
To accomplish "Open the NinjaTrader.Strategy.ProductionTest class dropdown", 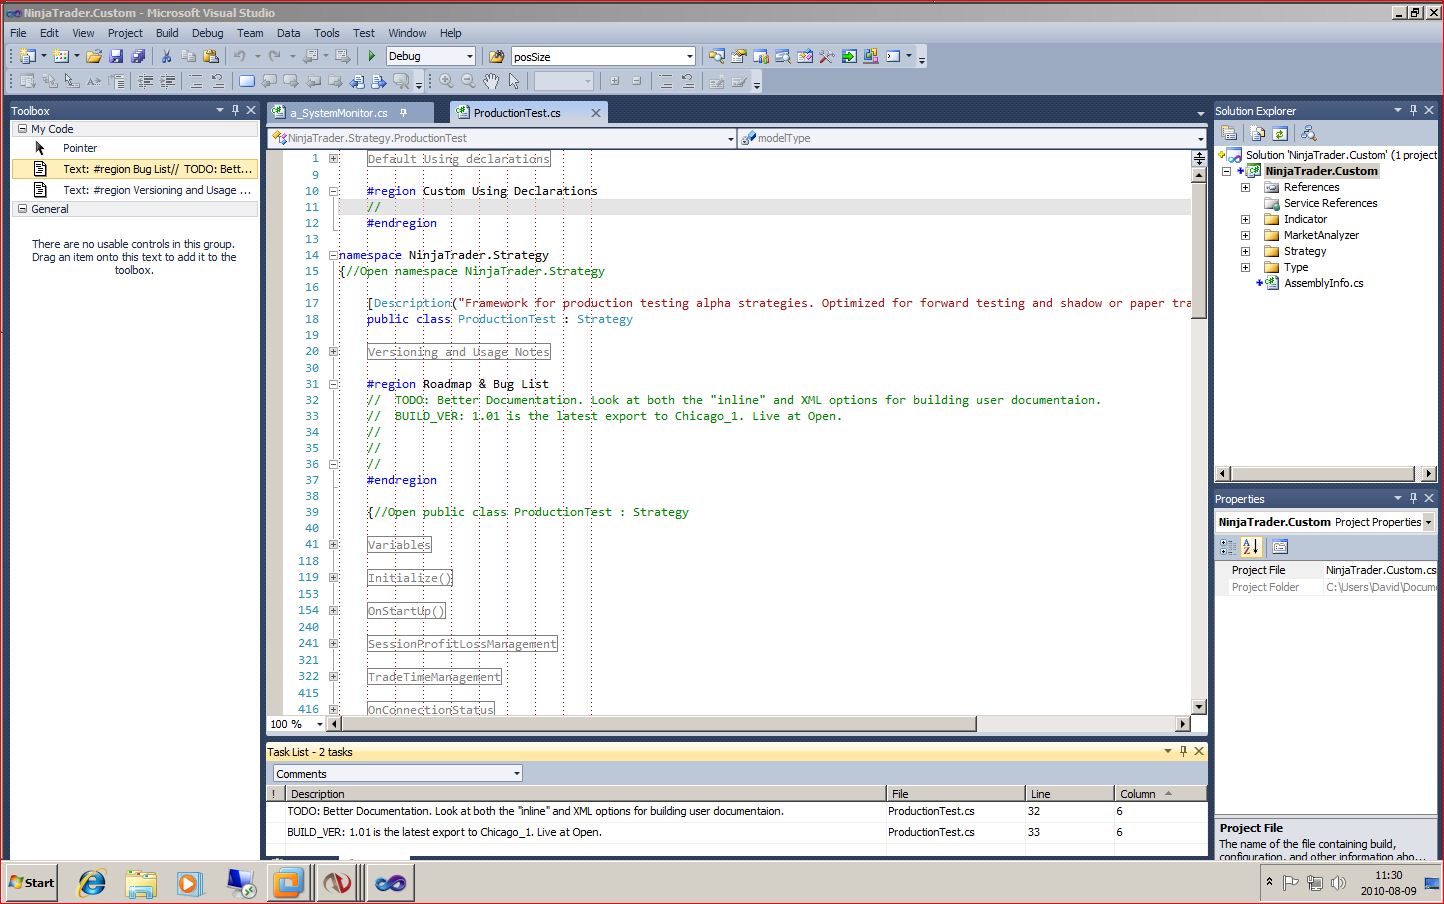I will coord(730,138).
